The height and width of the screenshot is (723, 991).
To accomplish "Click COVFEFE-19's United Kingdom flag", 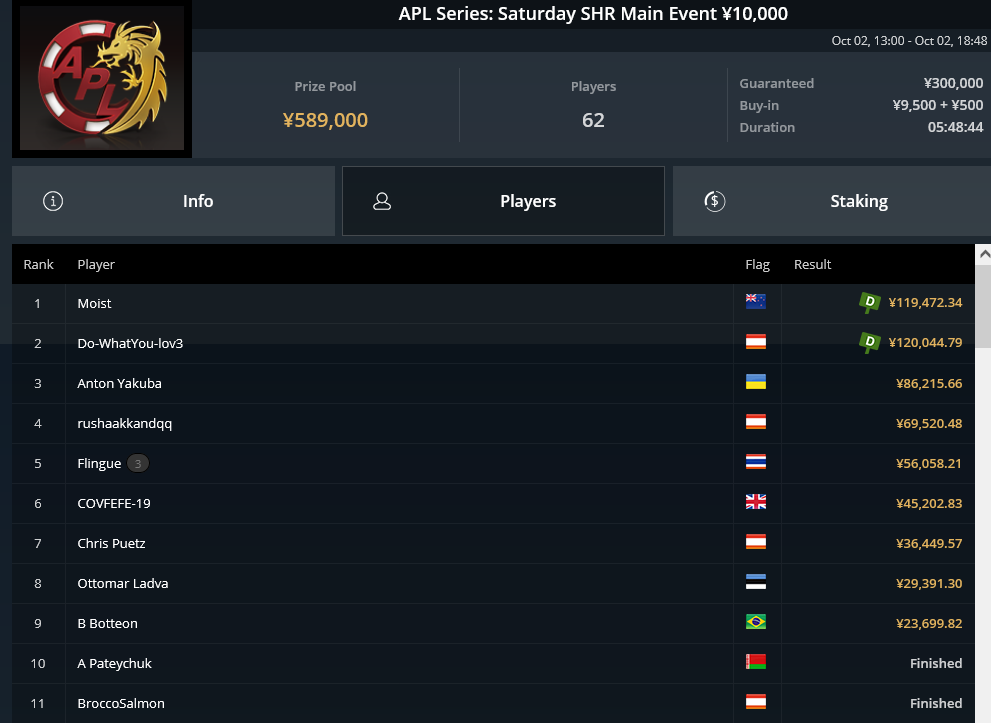I will pyautogui.click(x=755, y=502).
